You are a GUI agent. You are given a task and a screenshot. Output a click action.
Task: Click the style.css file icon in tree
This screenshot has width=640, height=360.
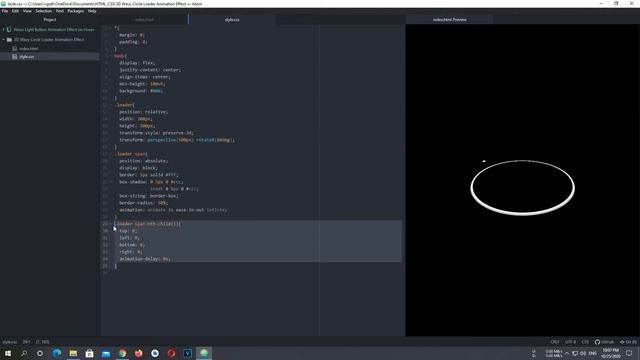[x=15, y=57]
